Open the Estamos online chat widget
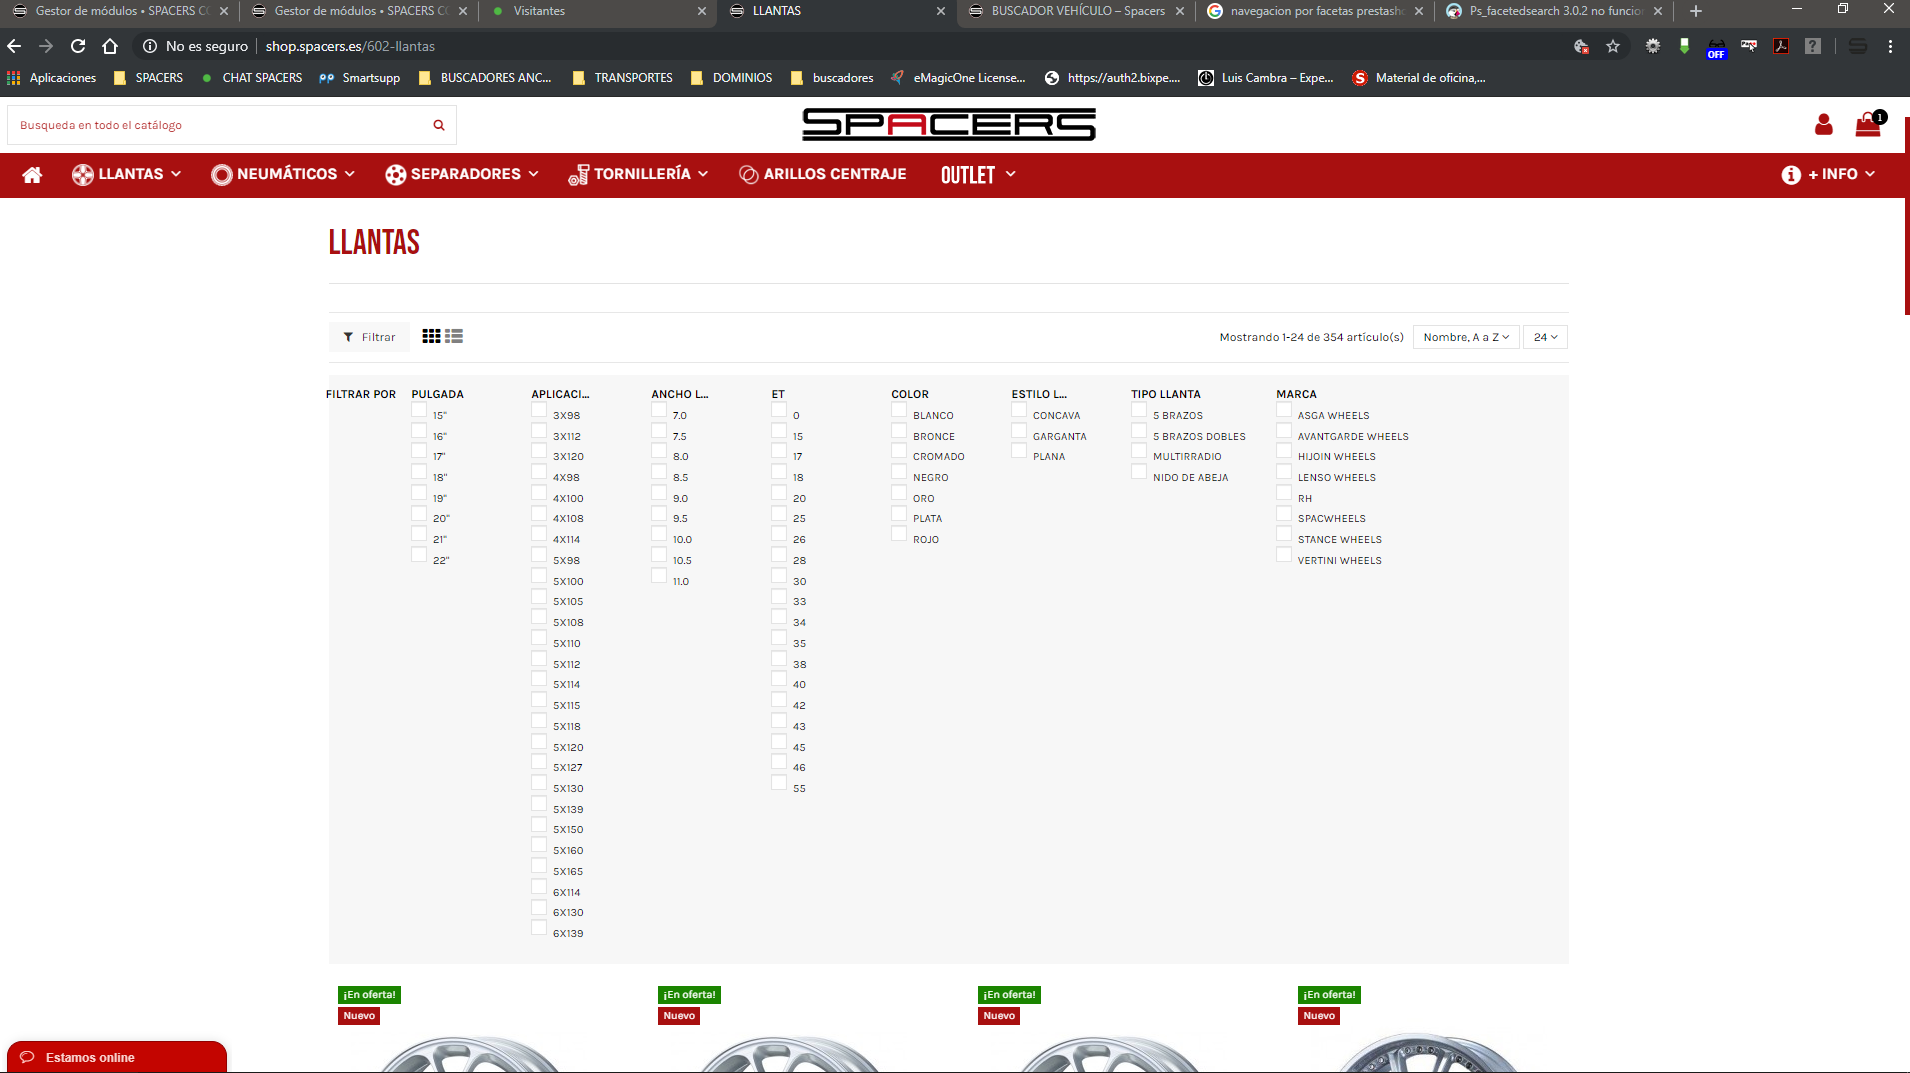The width and height of the screenshot is (1910, 1073). pos(117,1057)
